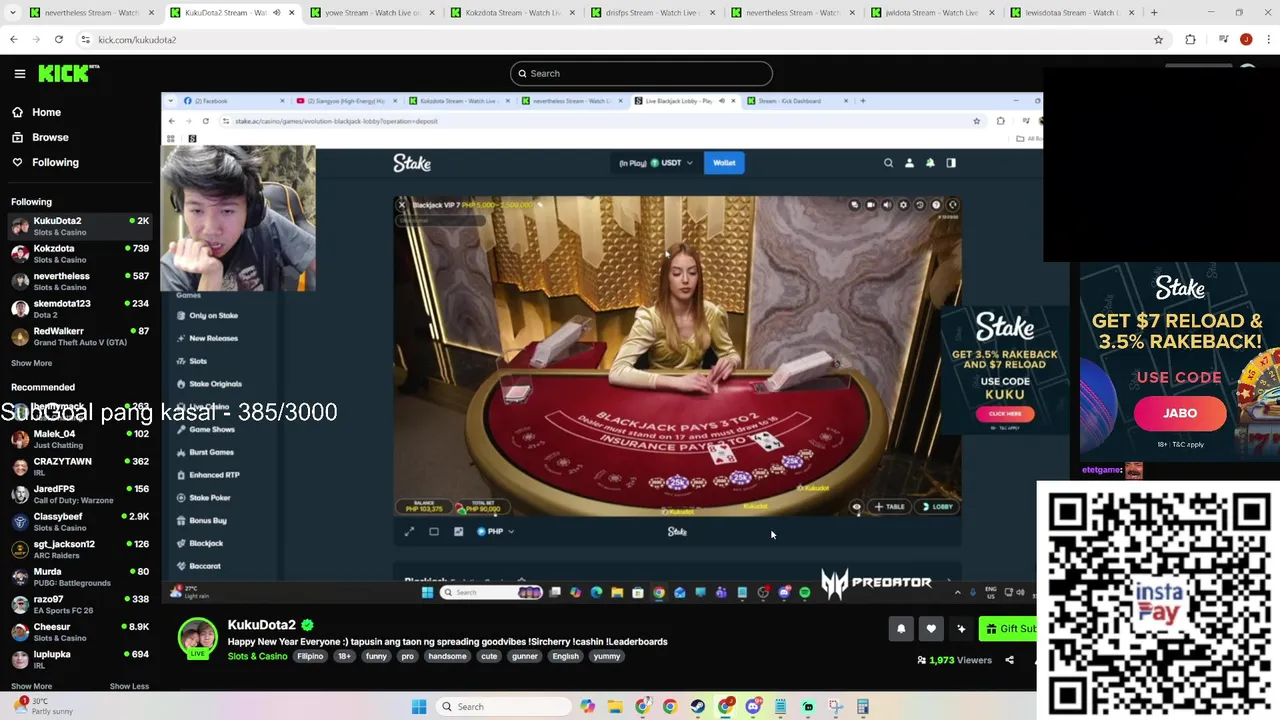Screen dimensions: 1280x720
Task: Open skemdota123 channel in sidebar
Action: (x=80, y=309)
